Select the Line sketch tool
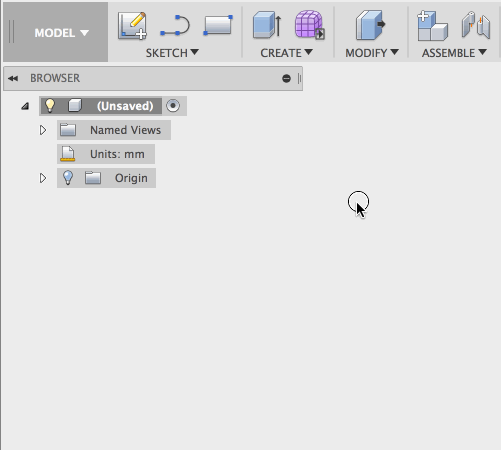The image size is (501, 450). 175,25
